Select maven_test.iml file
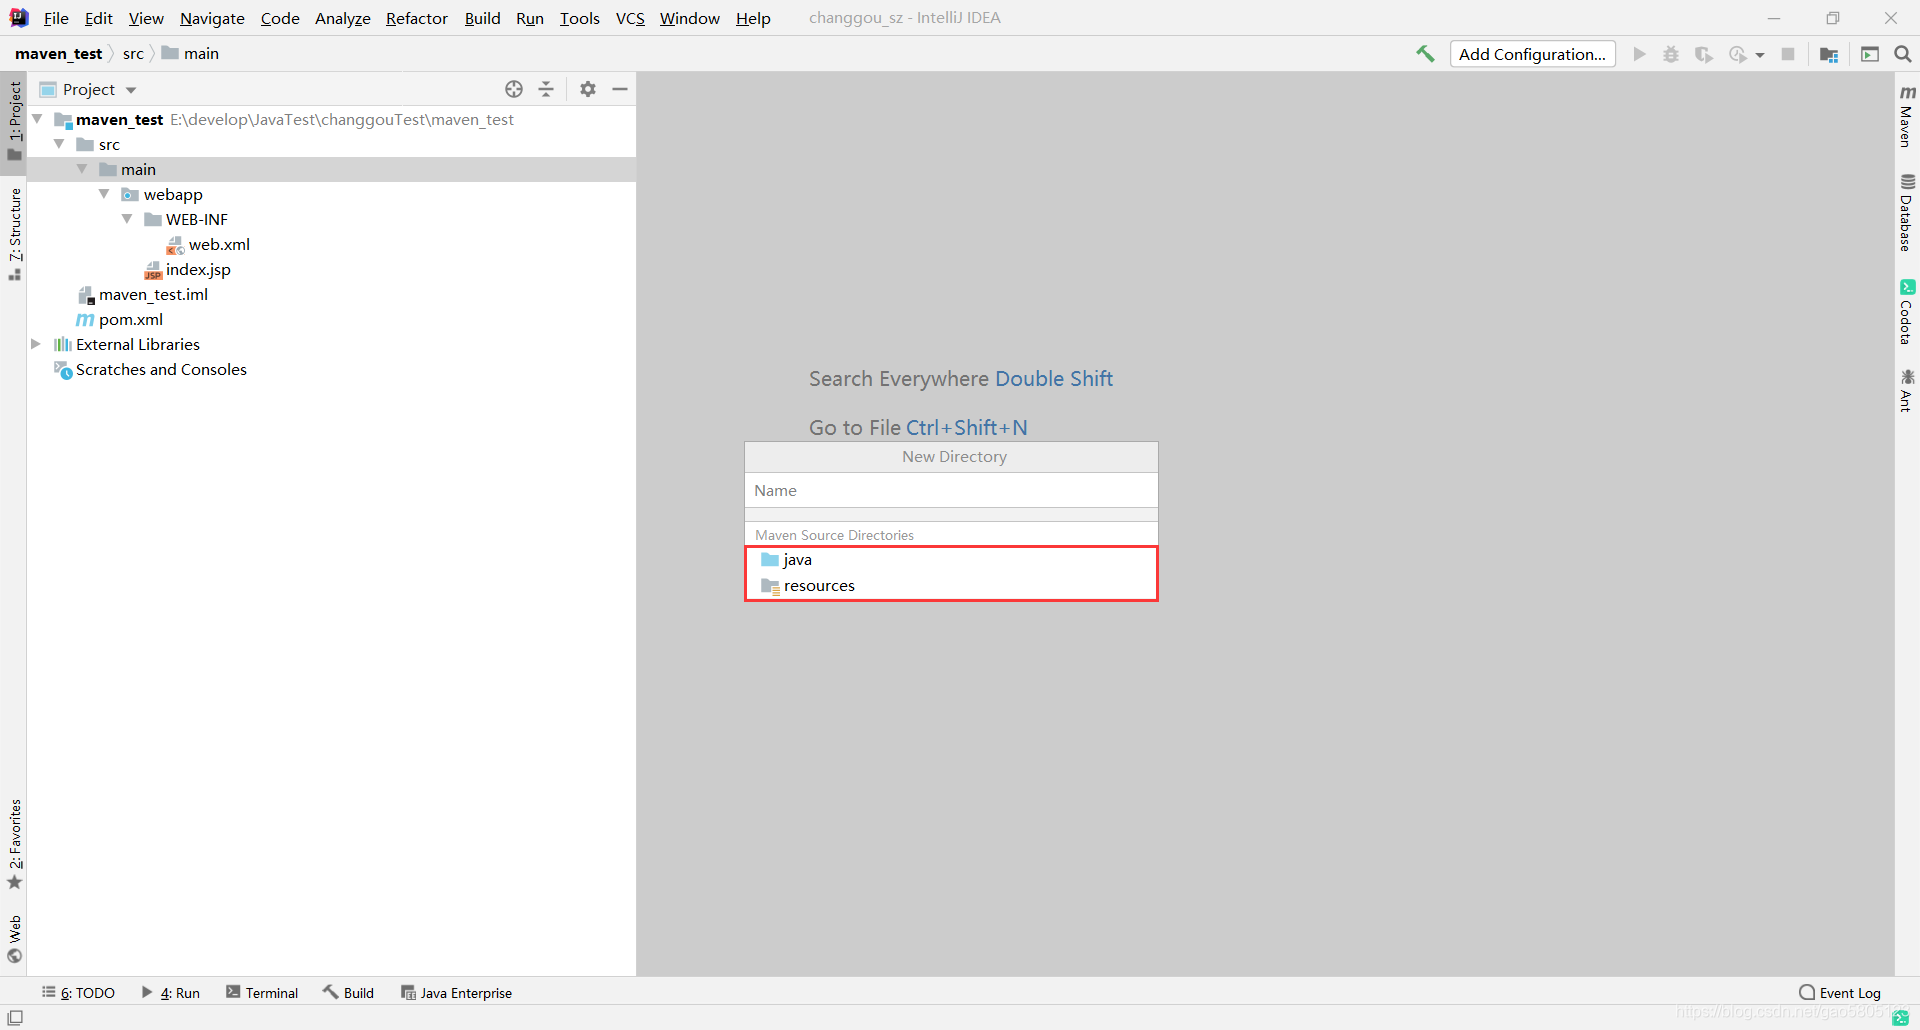 click(x=143, y=294)
